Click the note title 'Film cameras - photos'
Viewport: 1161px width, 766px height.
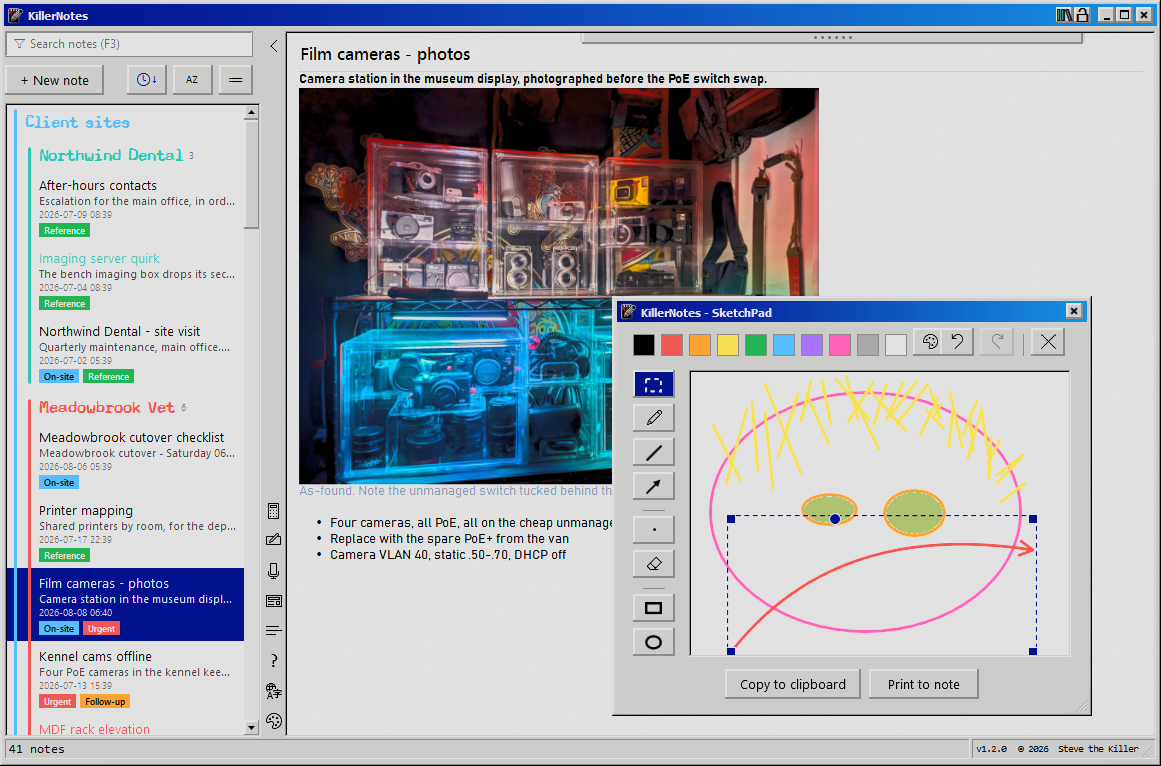[x=385, y=54]
